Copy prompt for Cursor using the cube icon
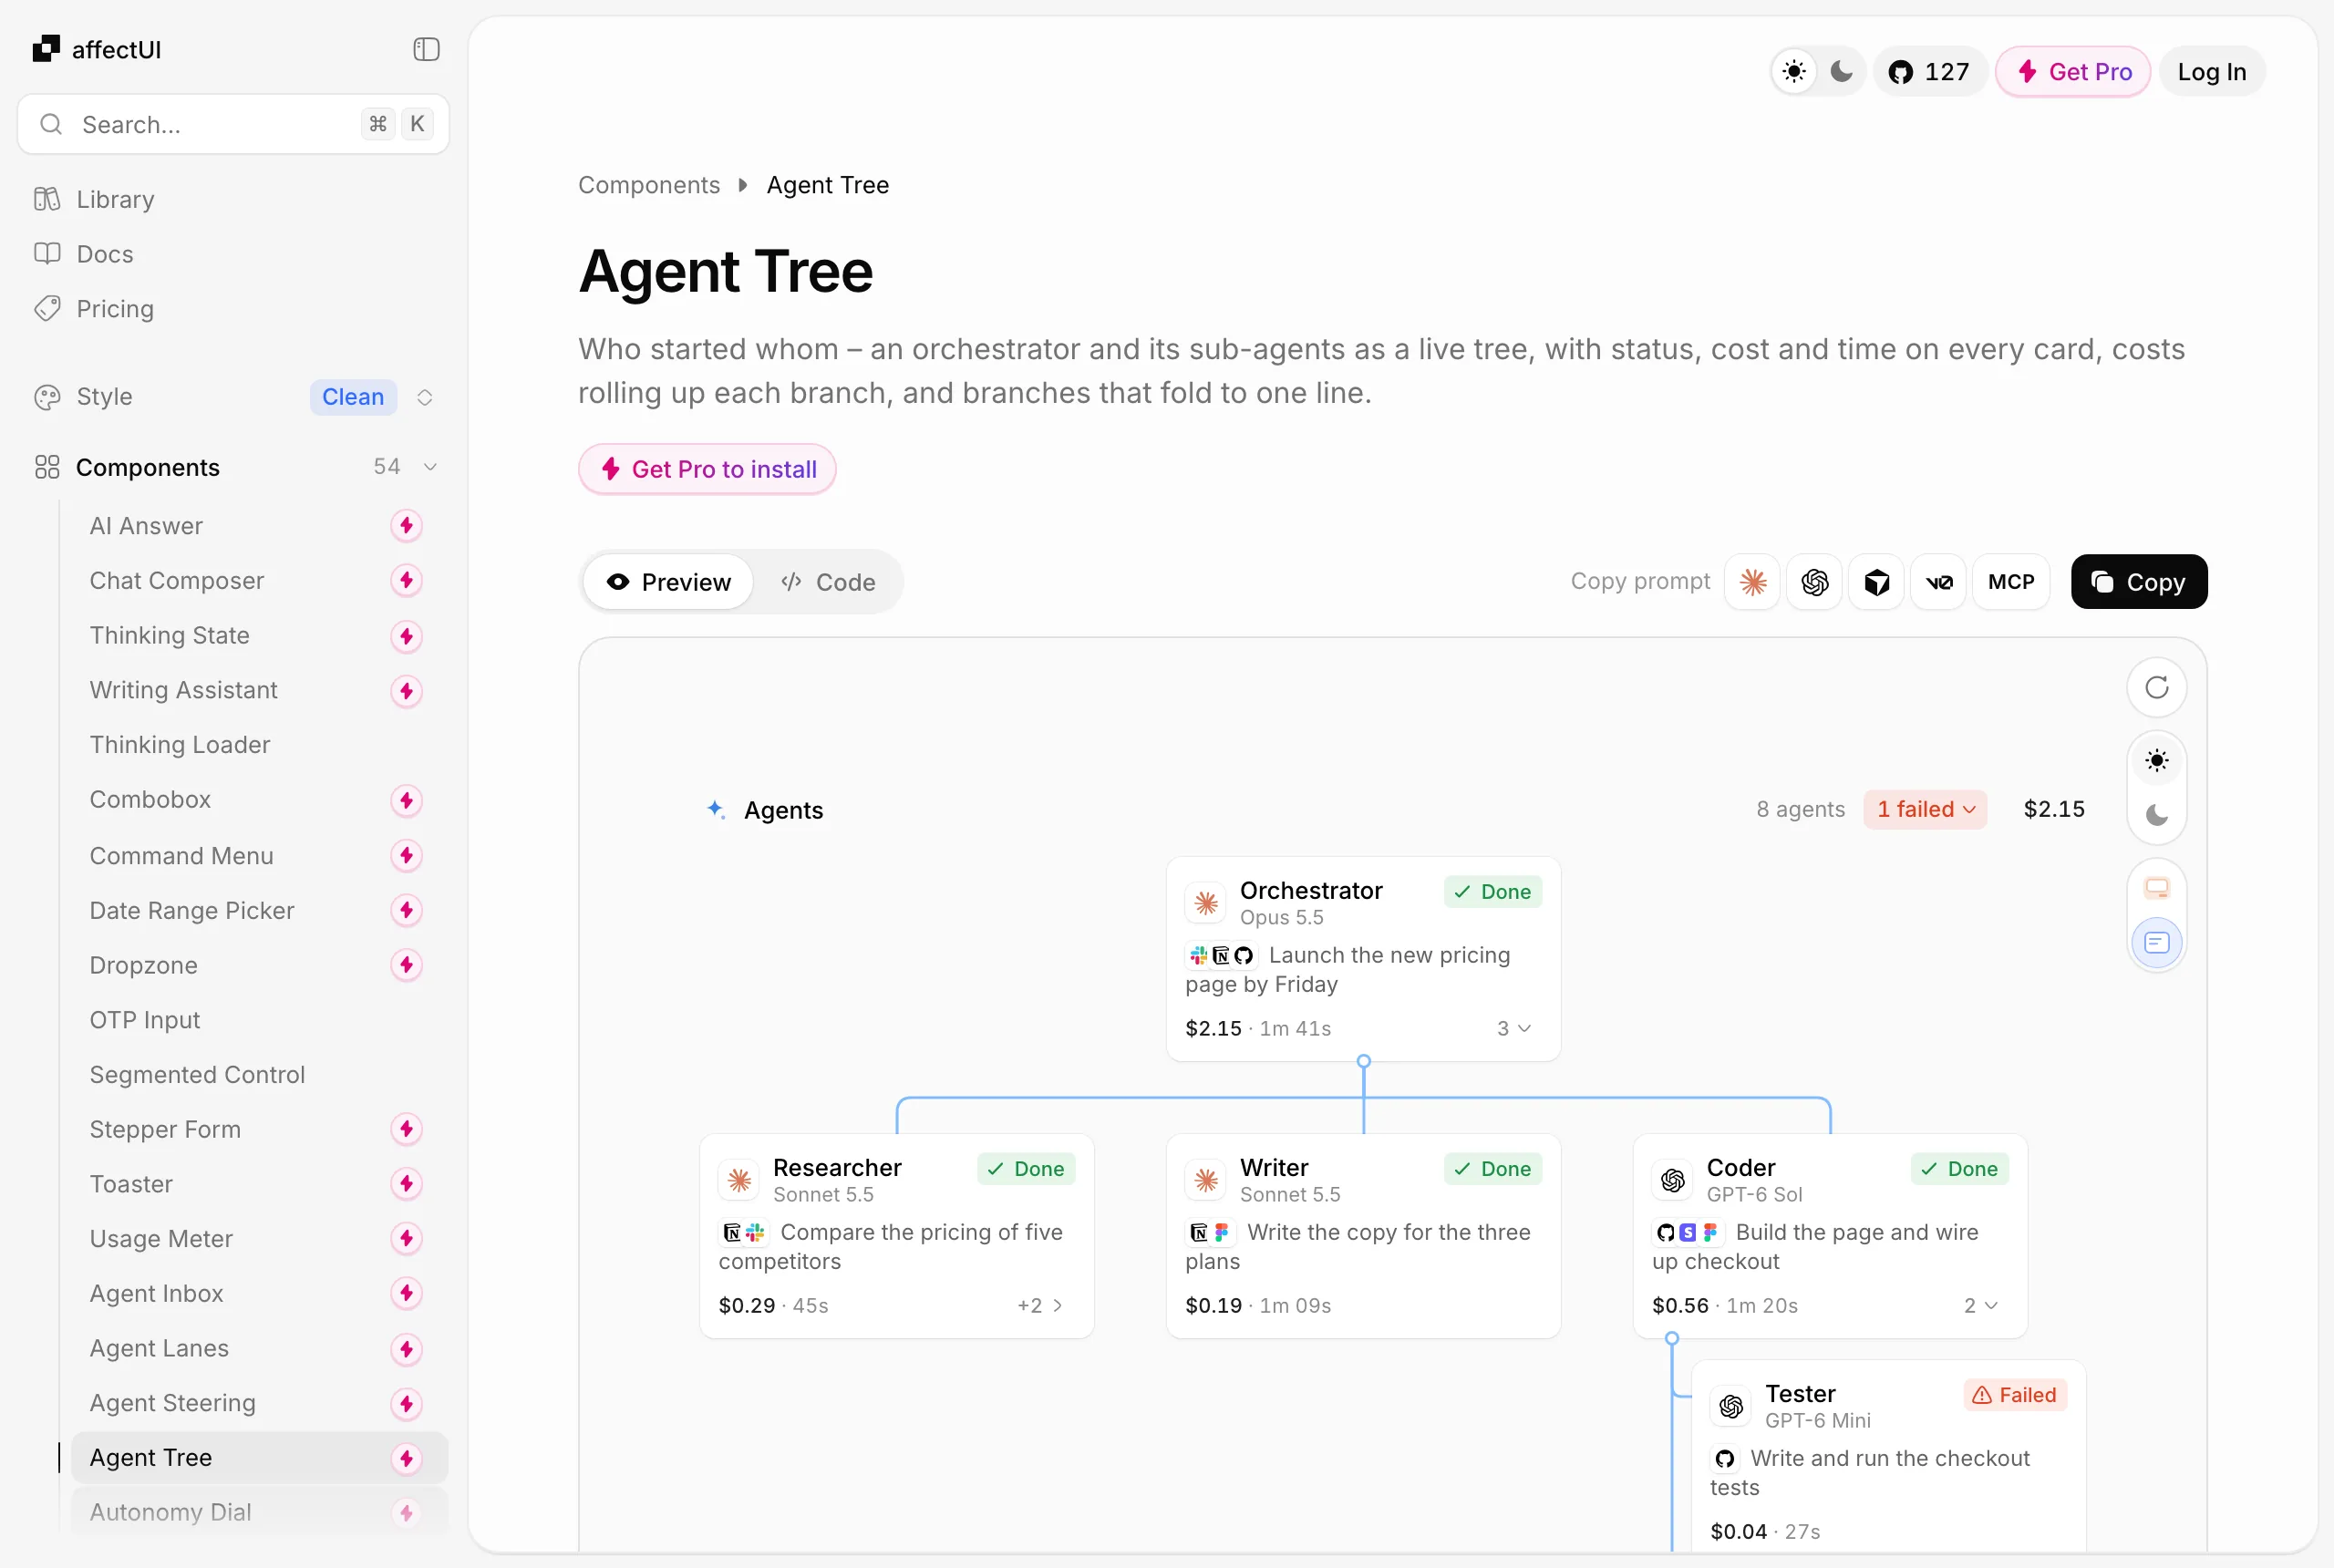The image size is (2334, 1568). (1877, 582)
